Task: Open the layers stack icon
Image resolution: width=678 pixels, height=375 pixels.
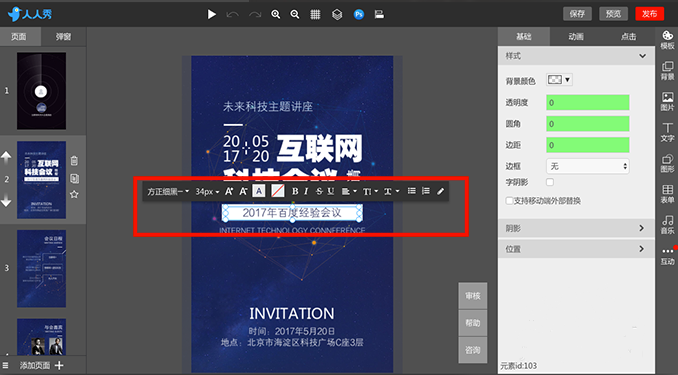Action: point(337,14)
